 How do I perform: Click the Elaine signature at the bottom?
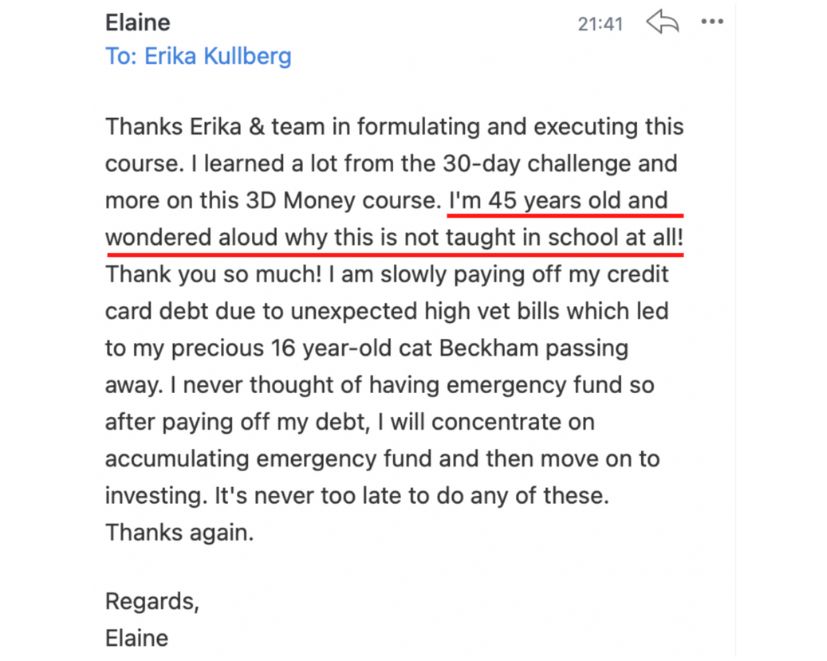click(137, 637)
